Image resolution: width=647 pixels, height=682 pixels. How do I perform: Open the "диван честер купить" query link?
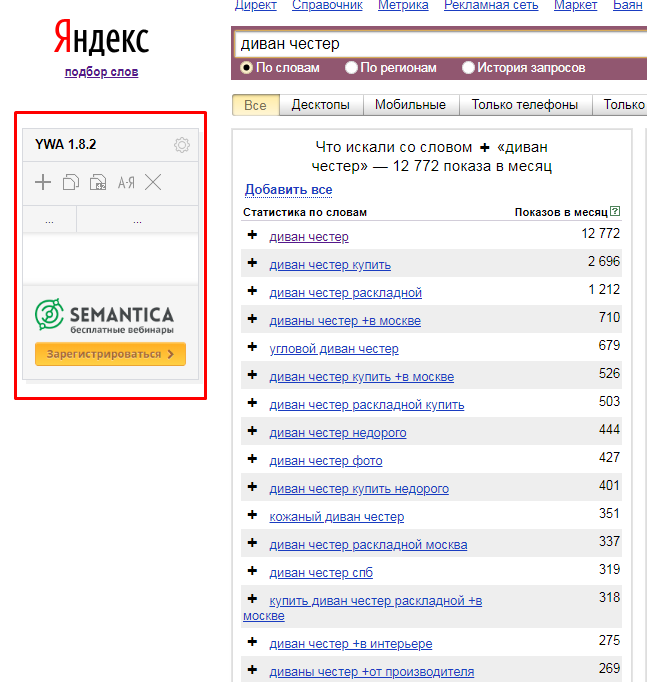click(330, 265)
